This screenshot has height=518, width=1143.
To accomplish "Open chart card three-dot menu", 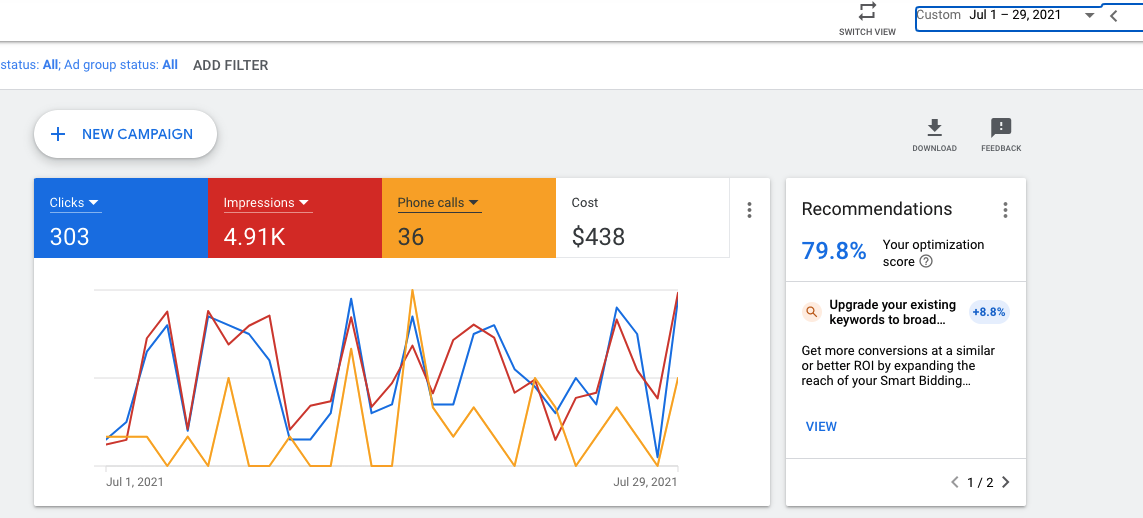I will [749, 211].
